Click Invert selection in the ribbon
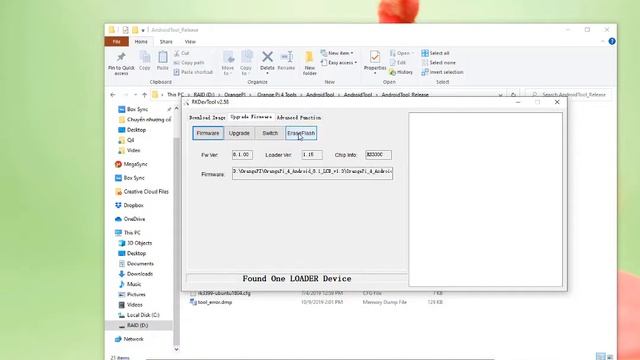The width and height of the screenshot is (640, 360). (442, 72)
